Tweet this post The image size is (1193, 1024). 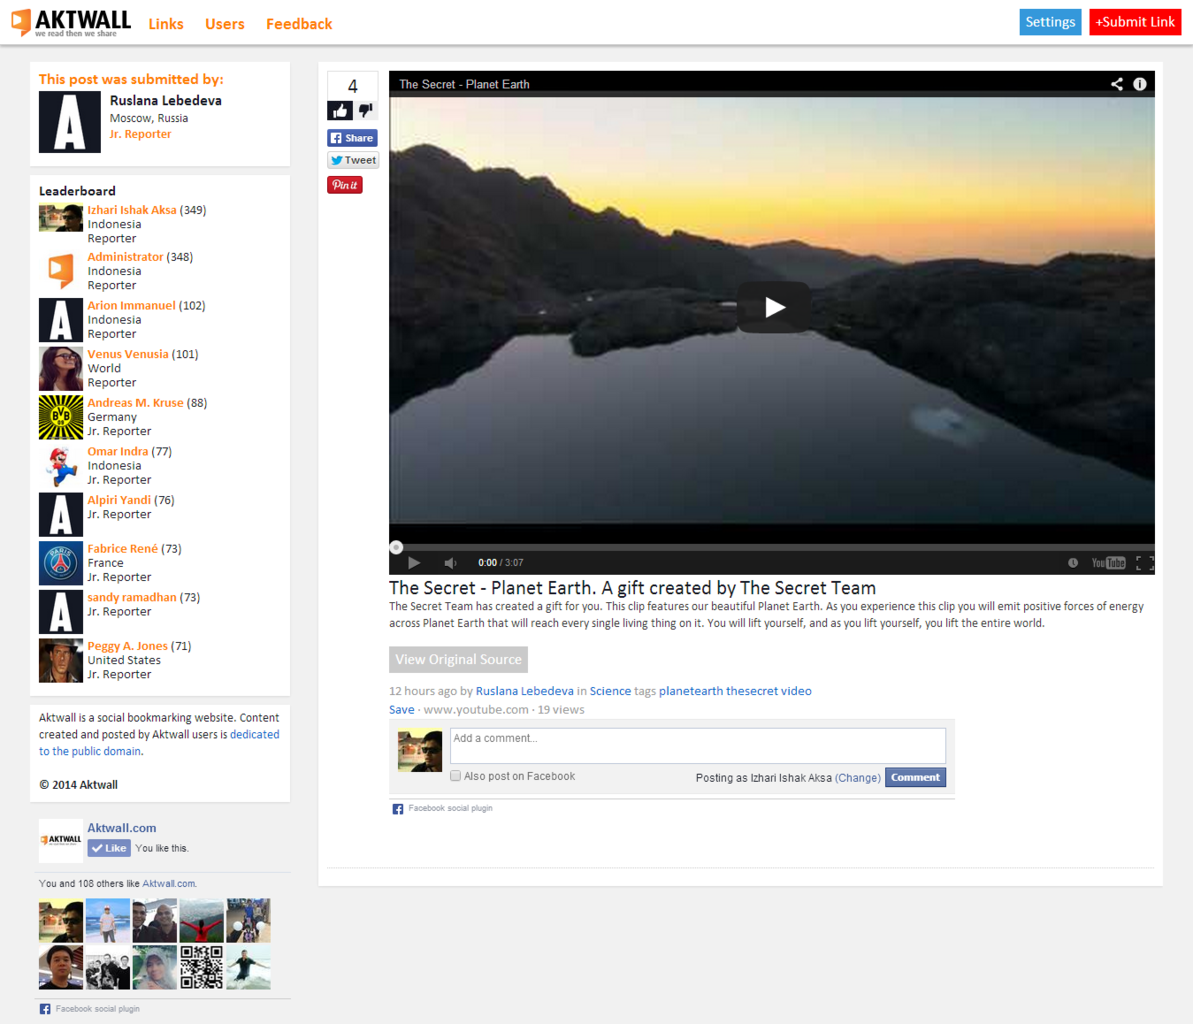353,160
